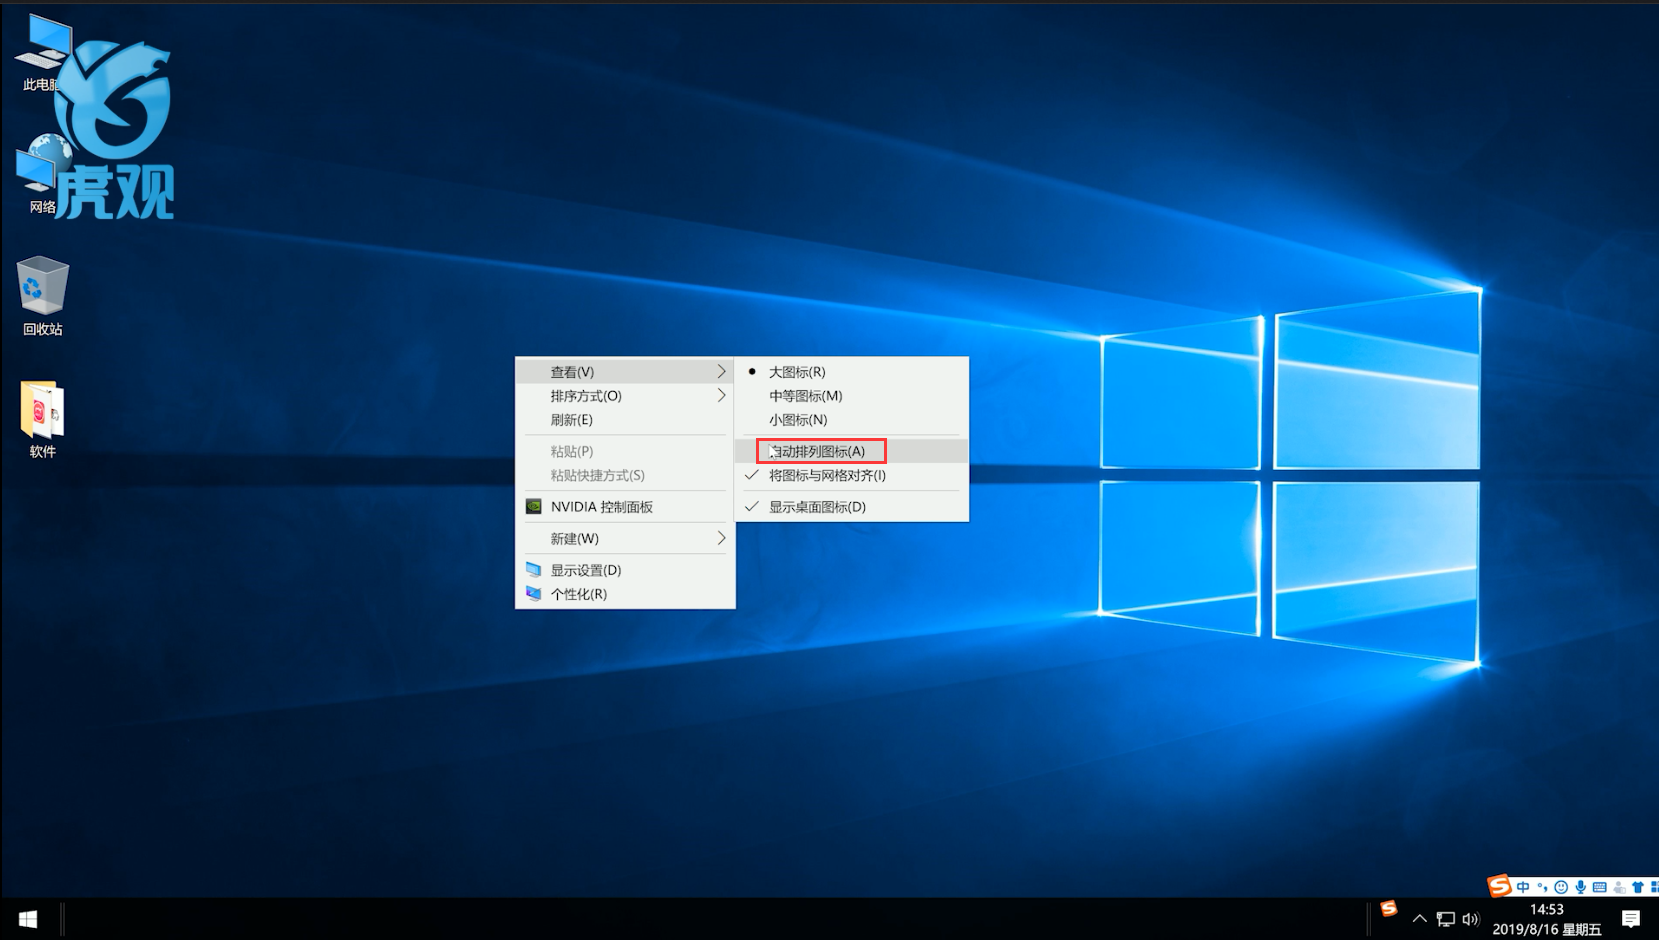Click the 个性化 icon in menu
Screen dimensions: 1659x940
(x=534, y=594)
